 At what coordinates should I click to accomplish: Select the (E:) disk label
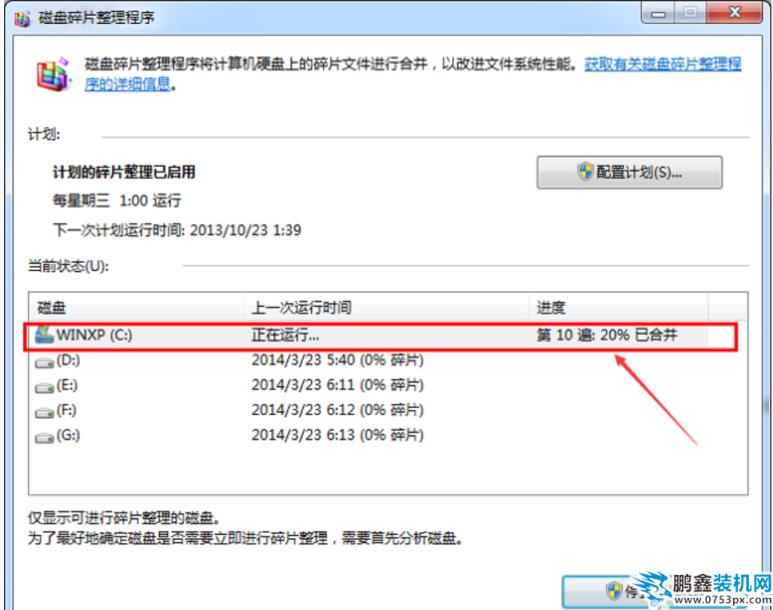click(x=67, y=385)
